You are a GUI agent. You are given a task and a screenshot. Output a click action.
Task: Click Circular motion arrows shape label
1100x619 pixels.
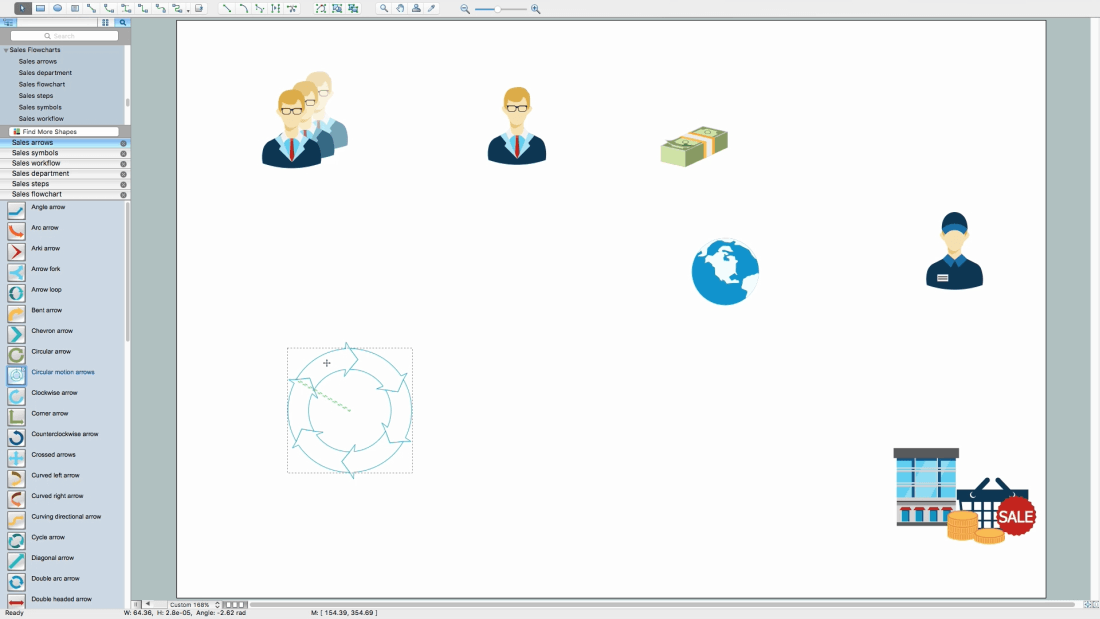click(62, 372)
